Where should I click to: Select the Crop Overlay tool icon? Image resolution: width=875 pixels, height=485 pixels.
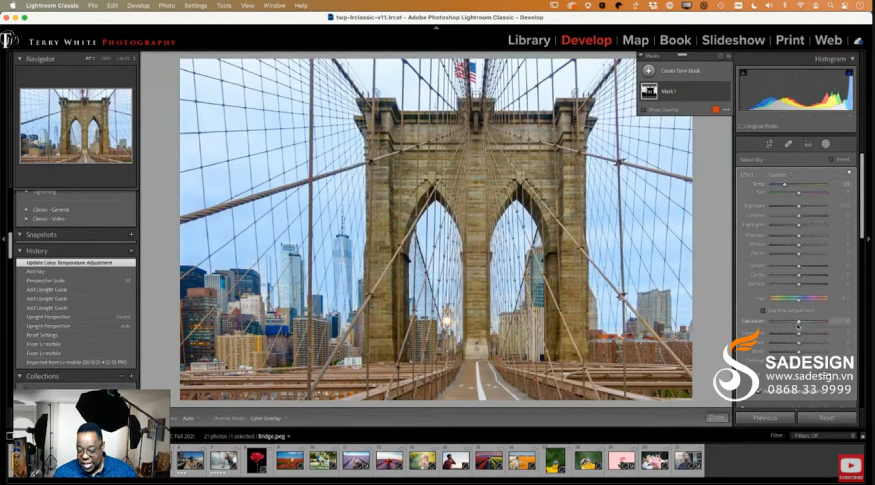click(x=769, y=144)
